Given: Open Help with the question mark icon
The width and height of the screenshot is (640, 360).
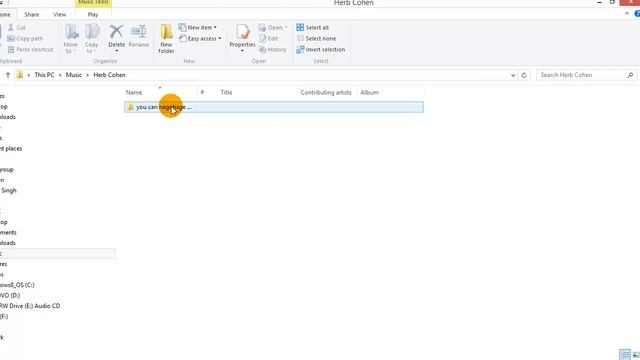Looking at the screenshot, I should point(637,14).
